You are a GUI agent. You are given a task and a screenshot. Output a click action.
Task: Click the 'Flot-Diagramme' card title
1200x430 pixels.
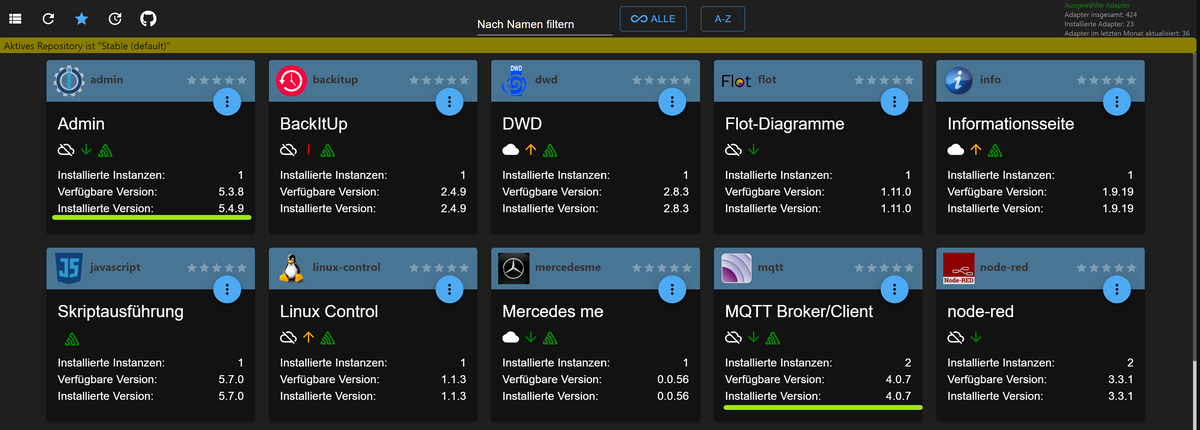(785, 124)
